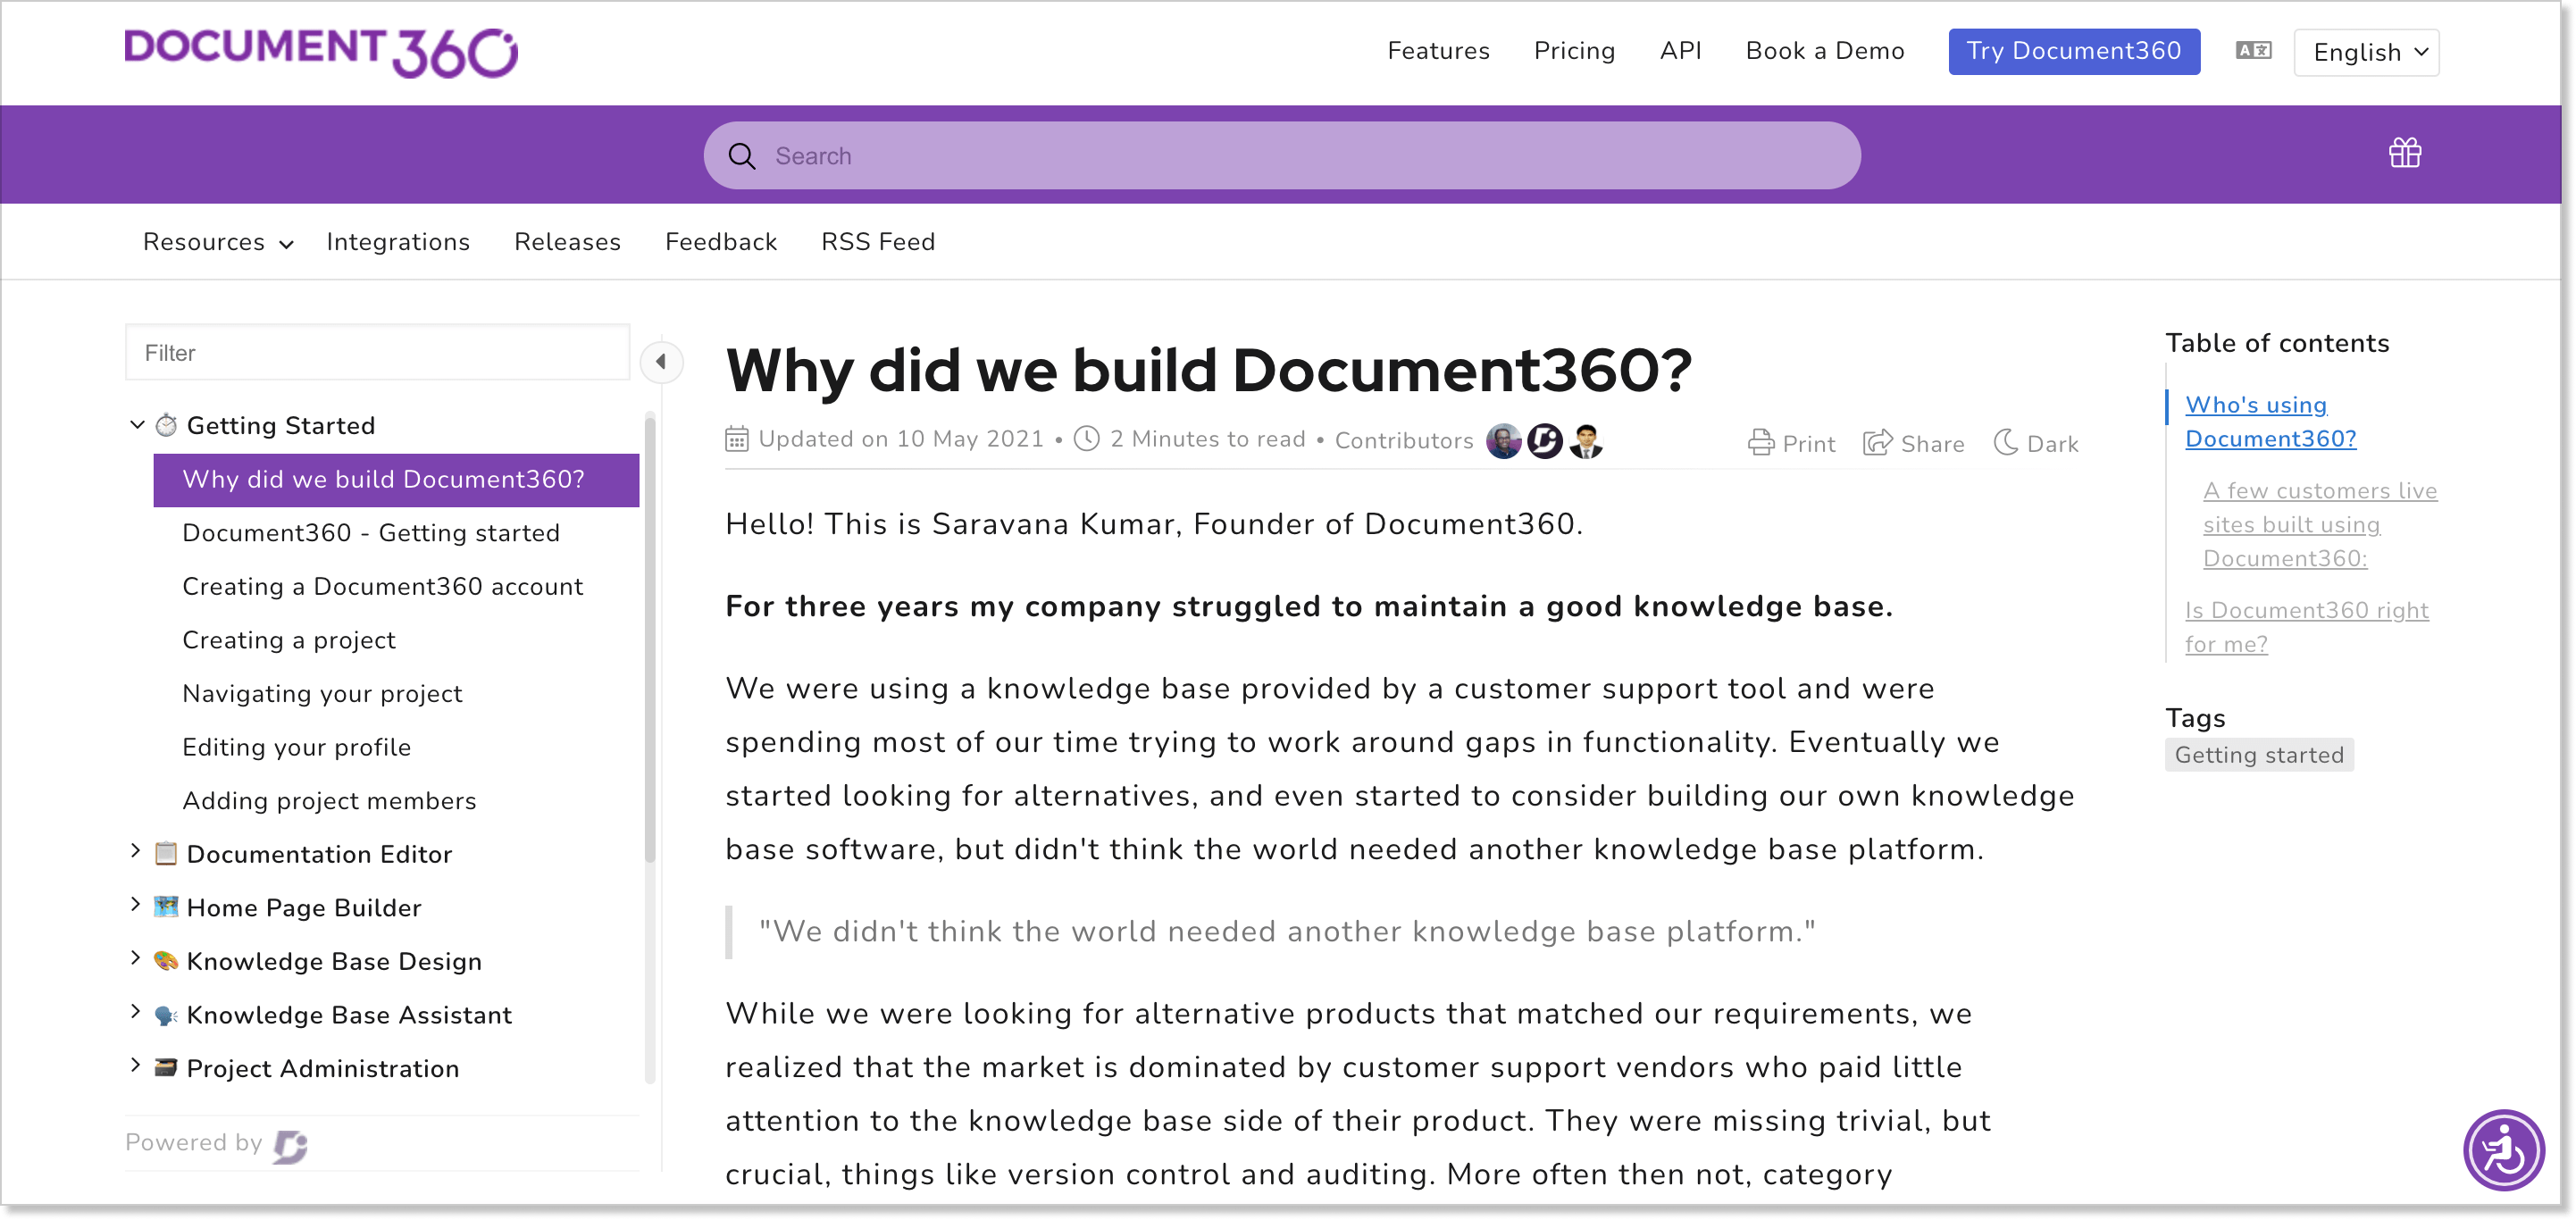Expand the Knowledge Base Design section
Image resolution: width=2576 pixels, height=1220 pixels.
138,961
